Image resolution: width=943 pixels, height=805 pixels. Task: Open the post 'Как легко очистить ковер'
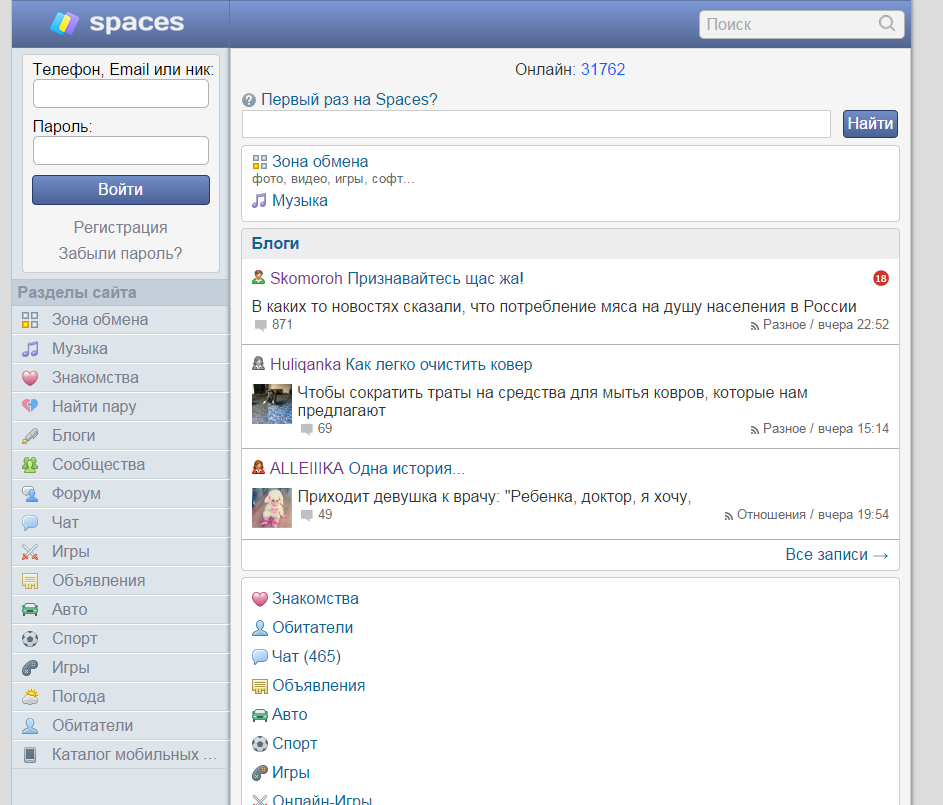pyautogui.click(x=438, y=365)
